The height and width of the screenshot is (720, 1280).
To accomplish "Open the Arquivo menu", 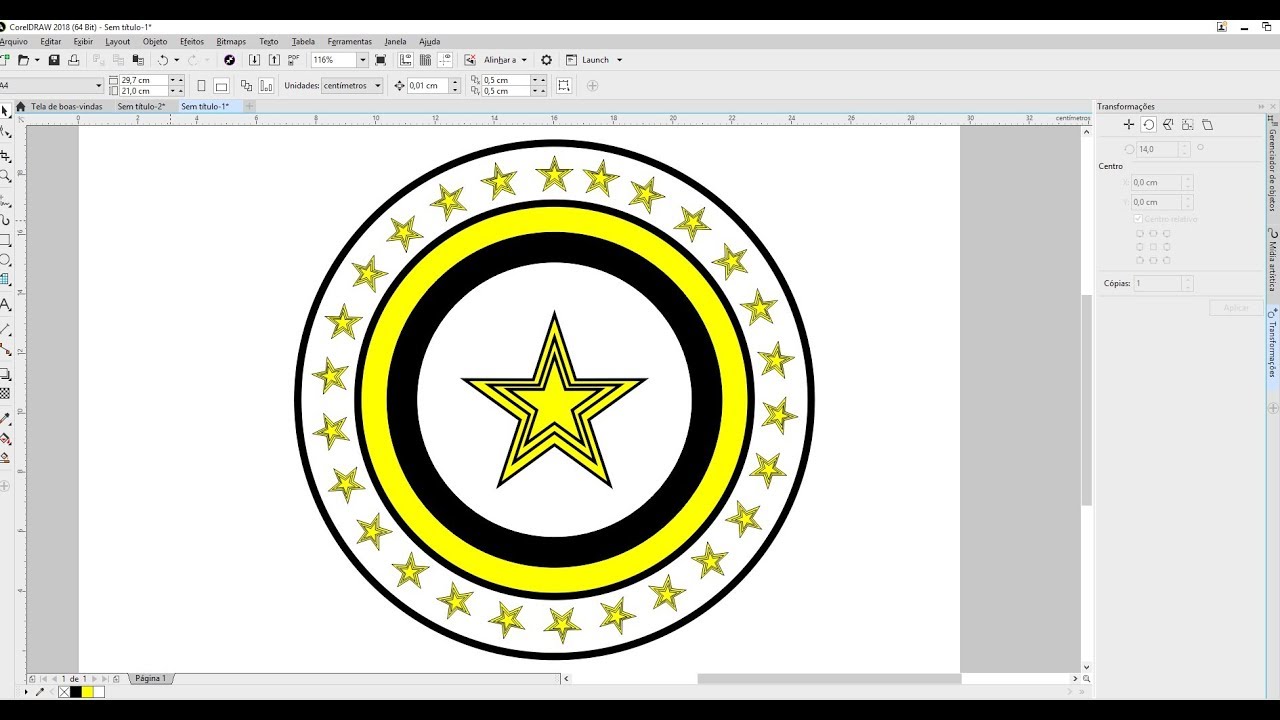I will click(13, 42).
